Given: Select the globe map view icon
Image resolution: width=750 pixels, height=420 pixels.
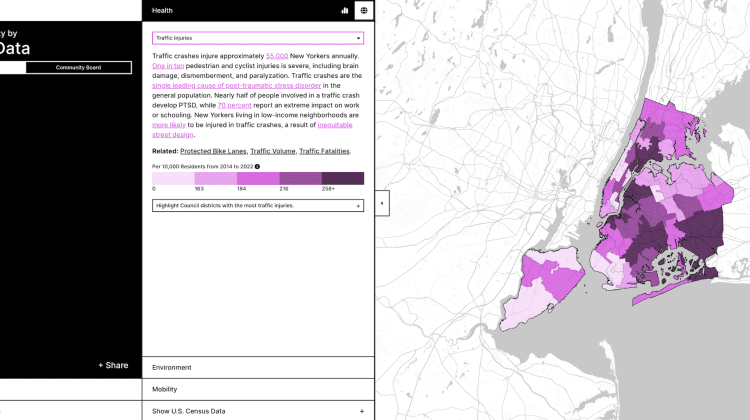Looking at the screenshot, I should point(364,11).
